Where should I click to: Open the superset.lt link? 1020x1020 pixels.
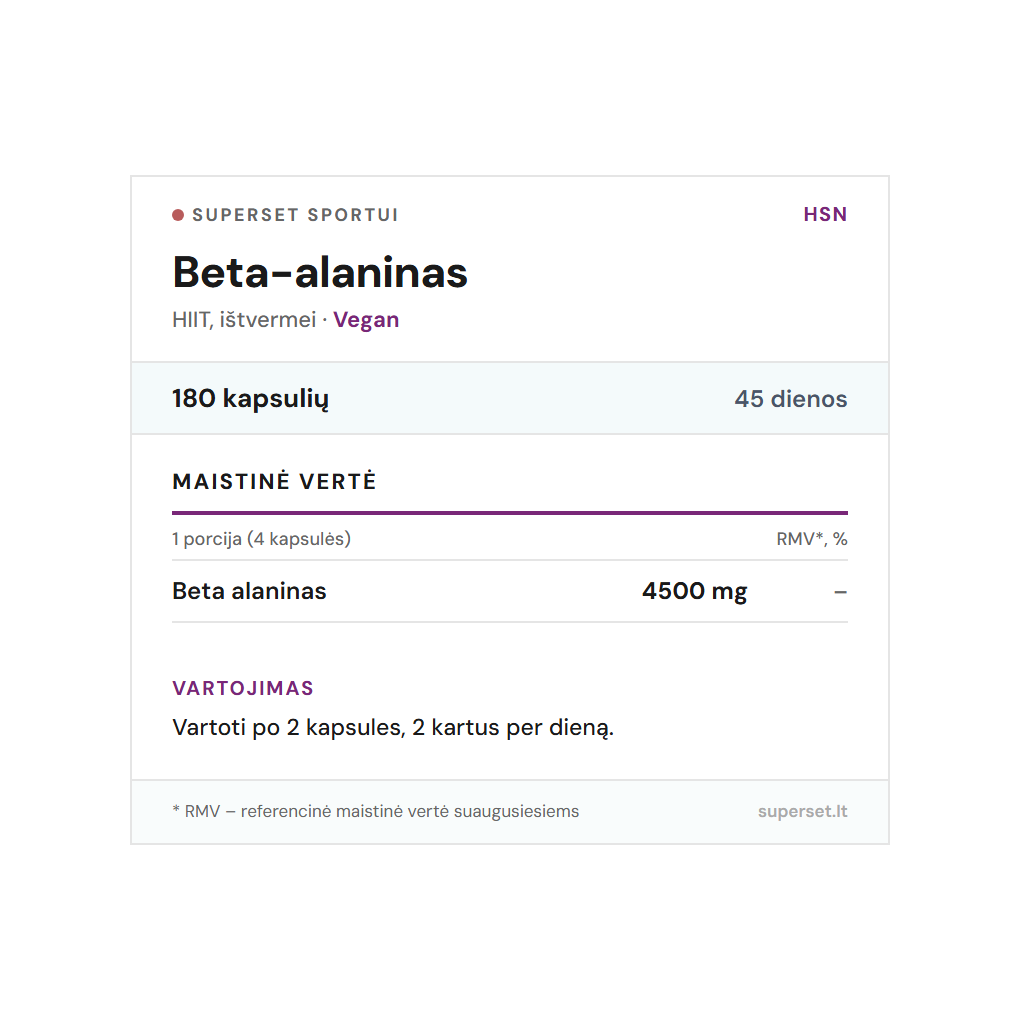click(x=802, y=811)
